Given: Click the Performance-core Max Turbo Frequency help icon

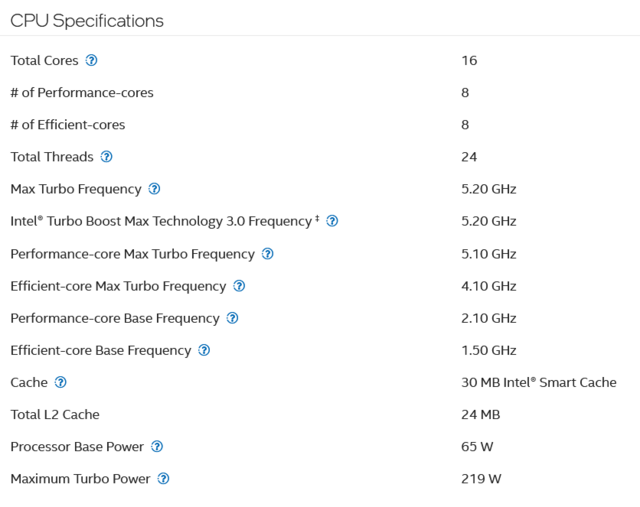Looking at the screenshot, I should 267,254.
